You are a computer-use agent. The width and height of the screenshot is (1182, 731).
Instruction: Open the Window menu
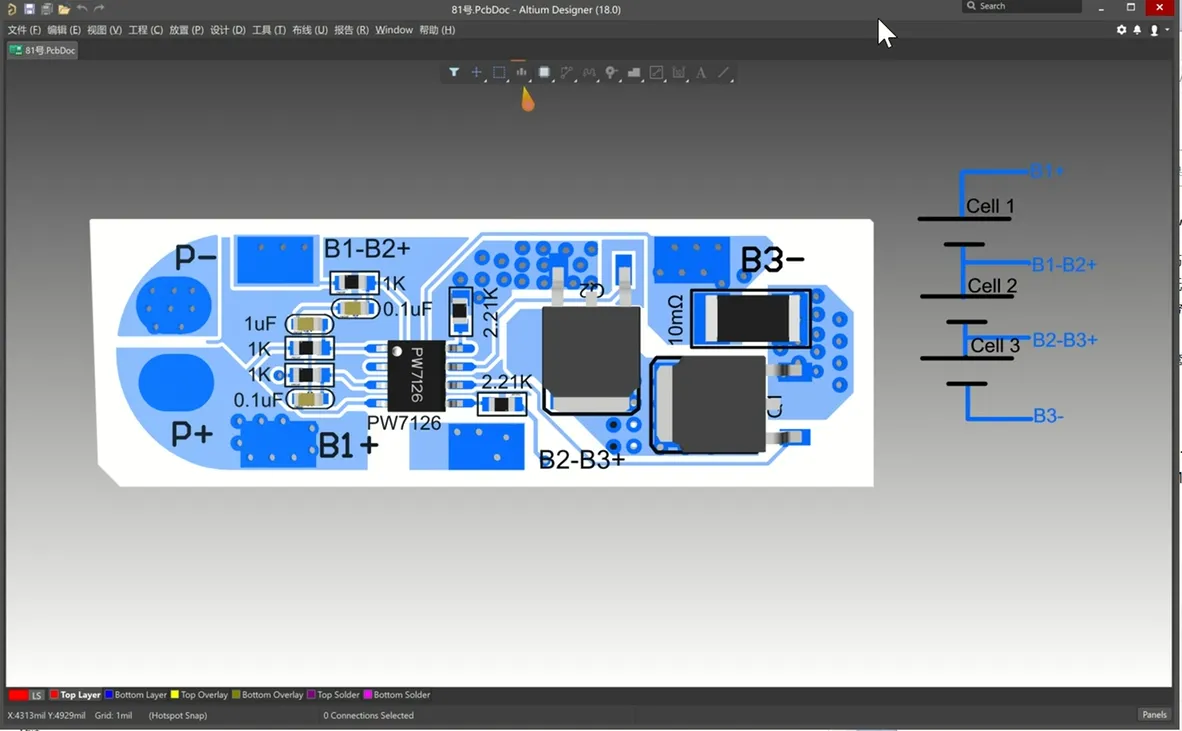(393, 30)
